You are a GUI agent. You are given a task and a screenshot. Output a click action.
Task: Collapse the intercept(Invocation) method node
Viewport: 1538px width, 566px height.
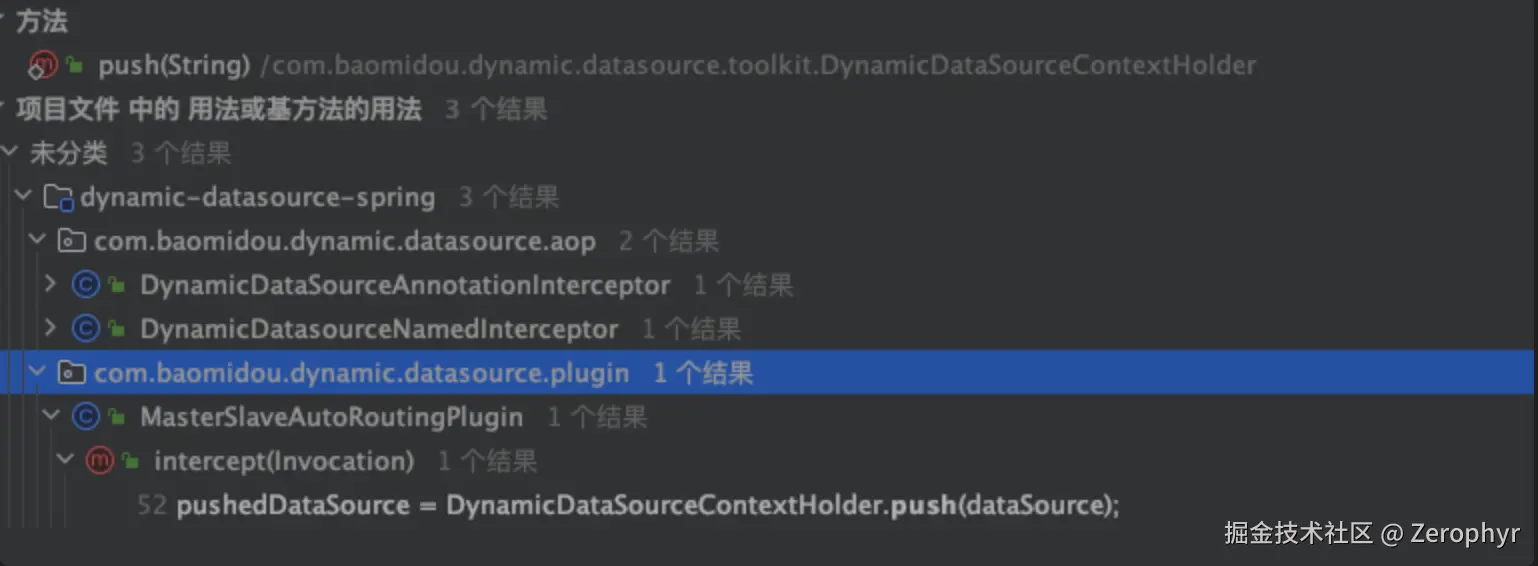tap(65, 461)
